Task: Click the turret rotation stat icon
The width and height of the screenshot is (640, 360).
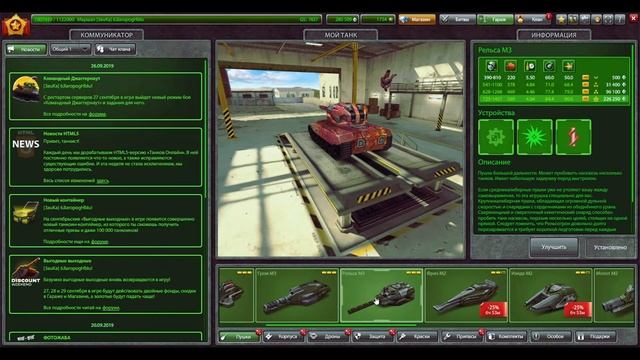Action: (549, 66)
